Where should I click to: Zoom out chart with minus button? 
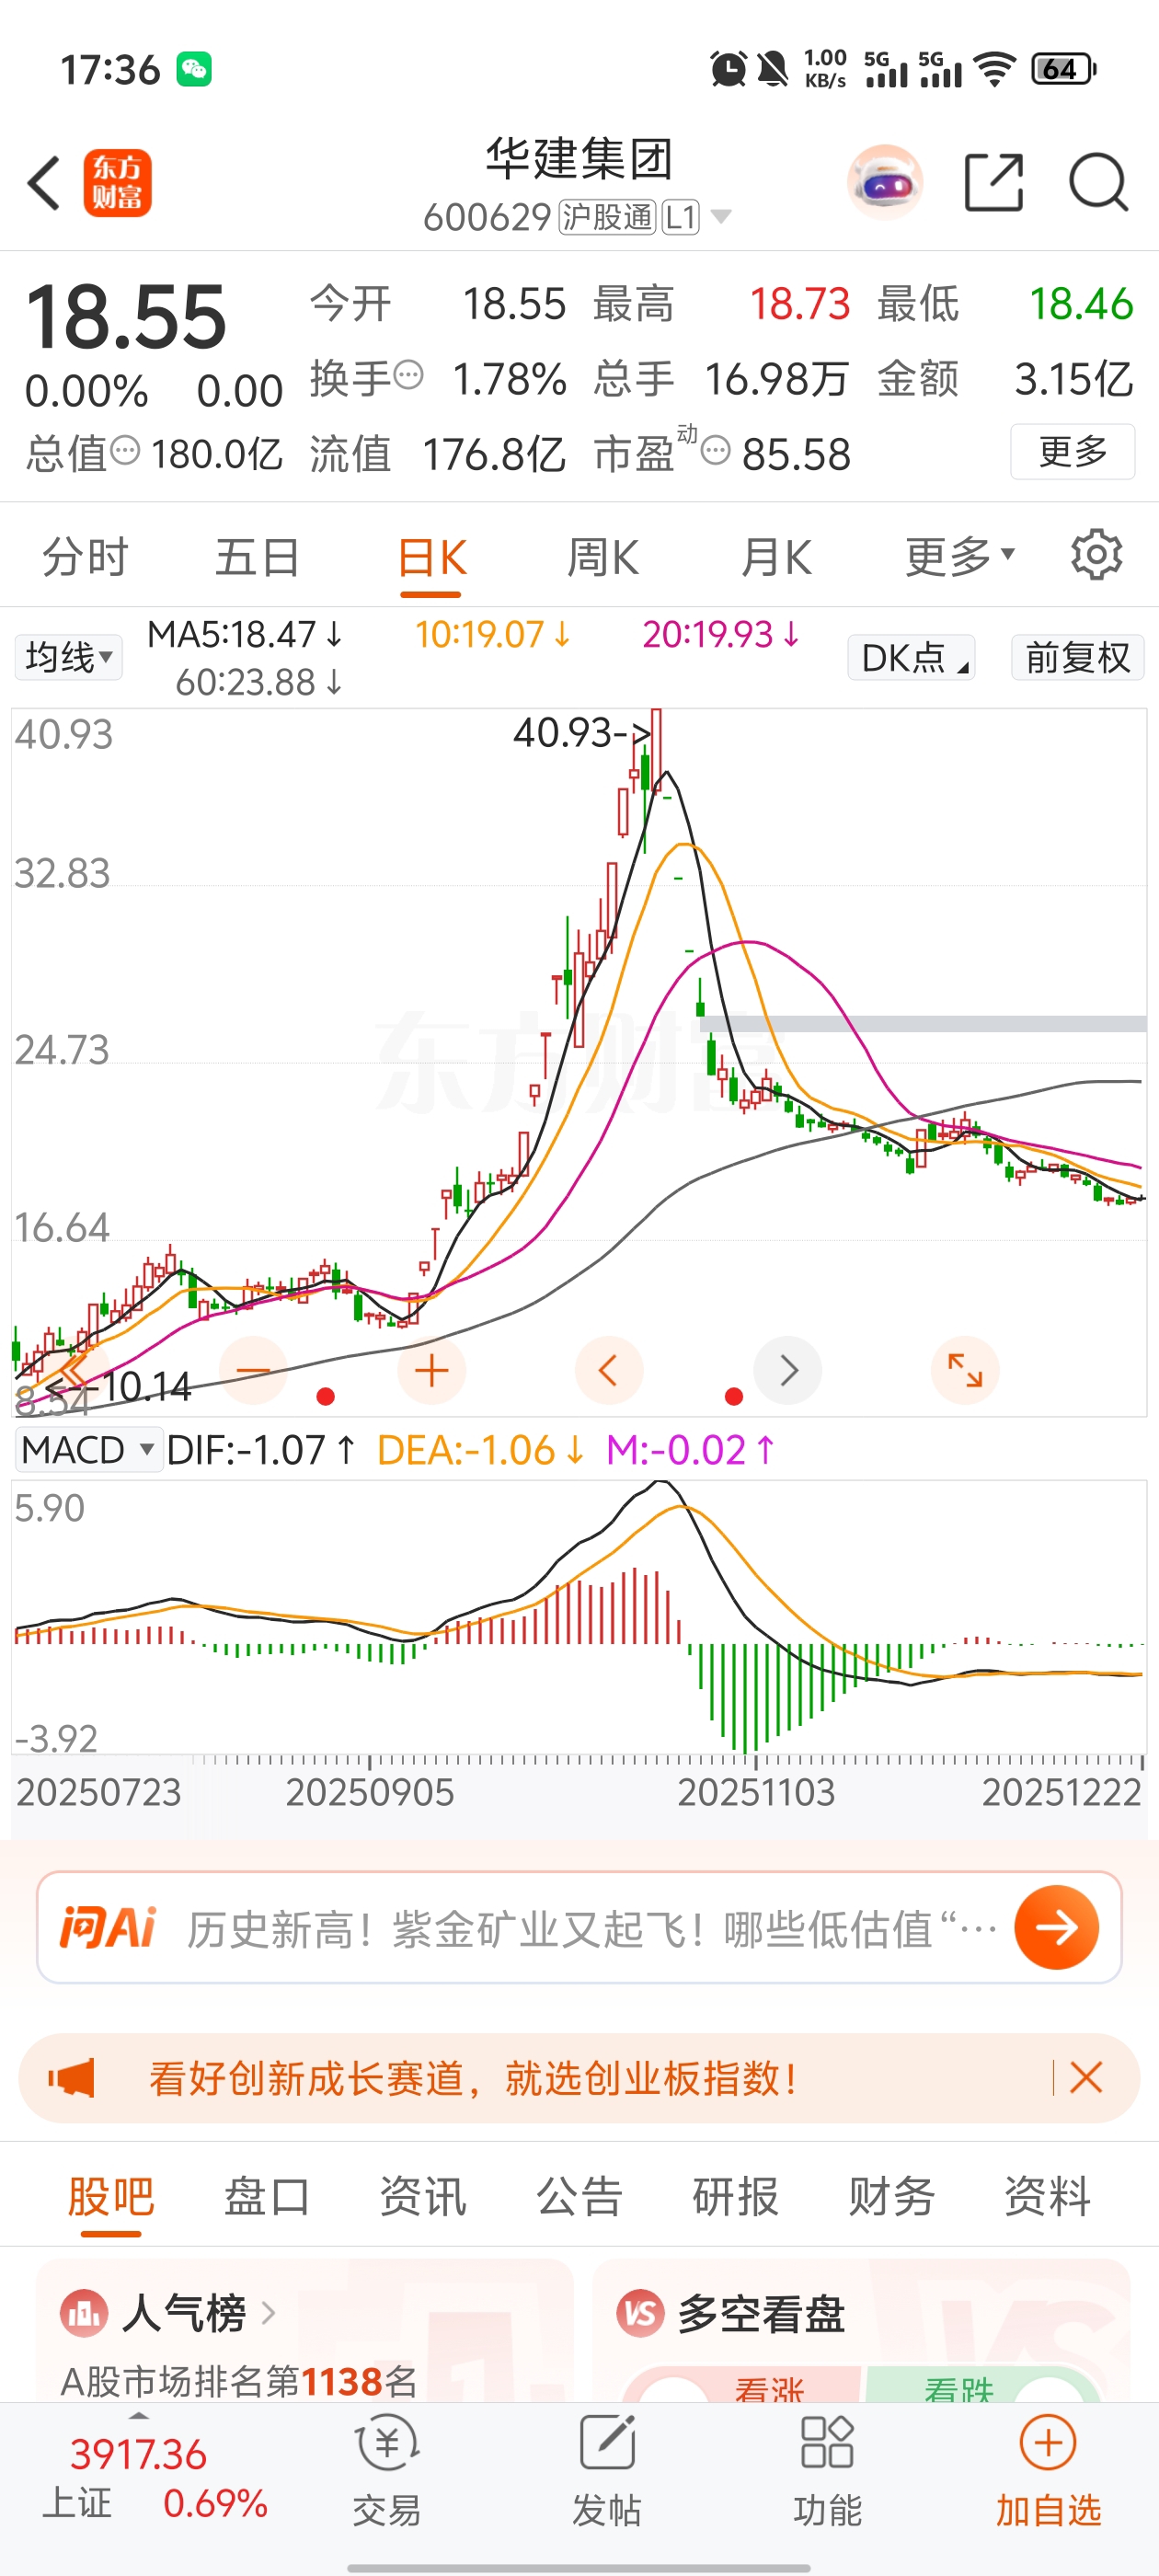click(x=253, y=1370)
